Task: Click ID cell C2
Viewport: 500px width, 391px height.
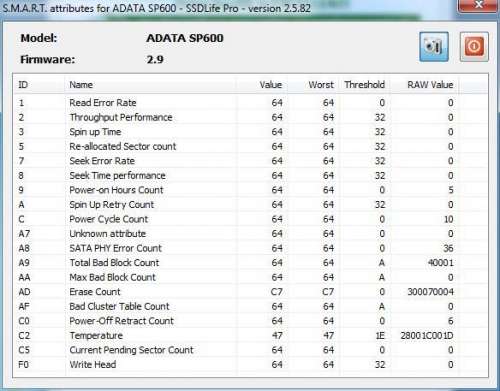Action: [x=24, y=335]
